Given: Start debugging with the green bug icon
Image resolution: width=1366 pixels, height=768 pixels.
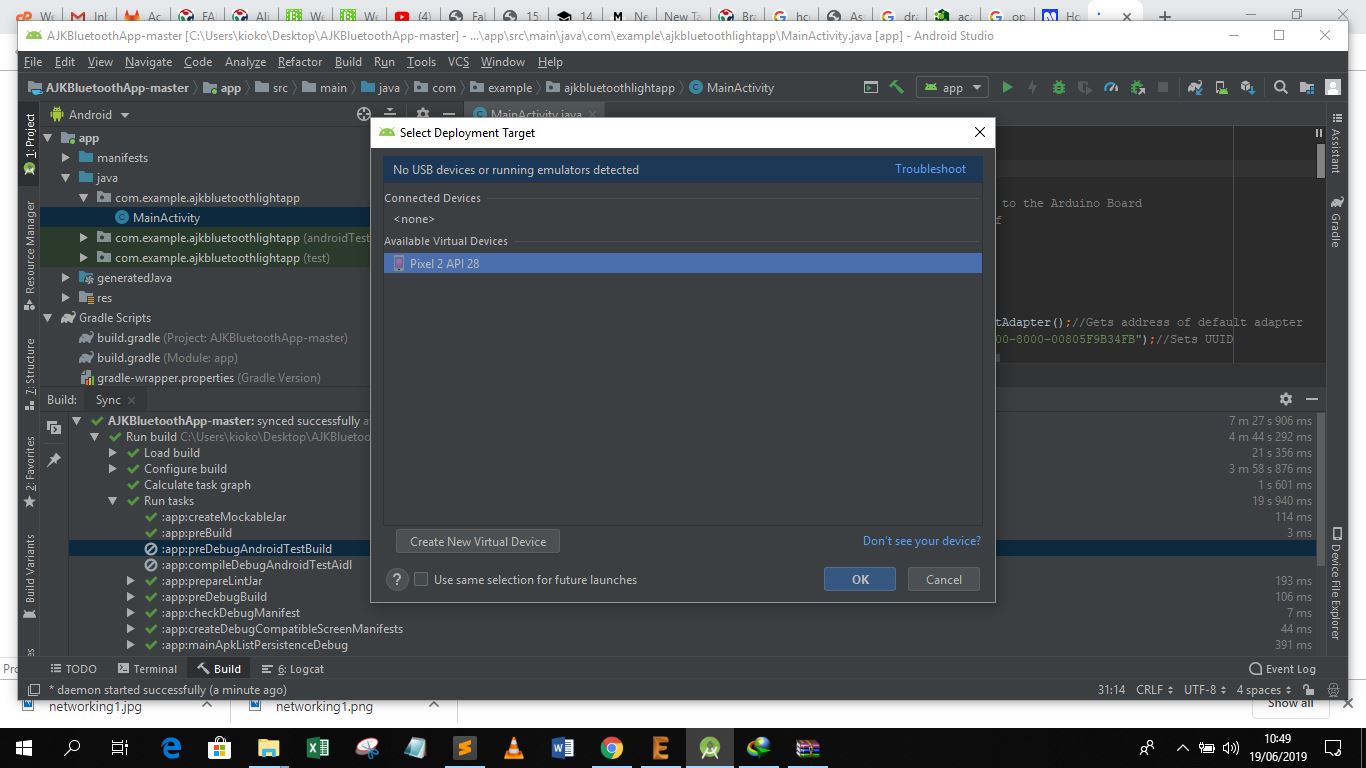Looking at the screenshot, I should [x=1059, y=87].
